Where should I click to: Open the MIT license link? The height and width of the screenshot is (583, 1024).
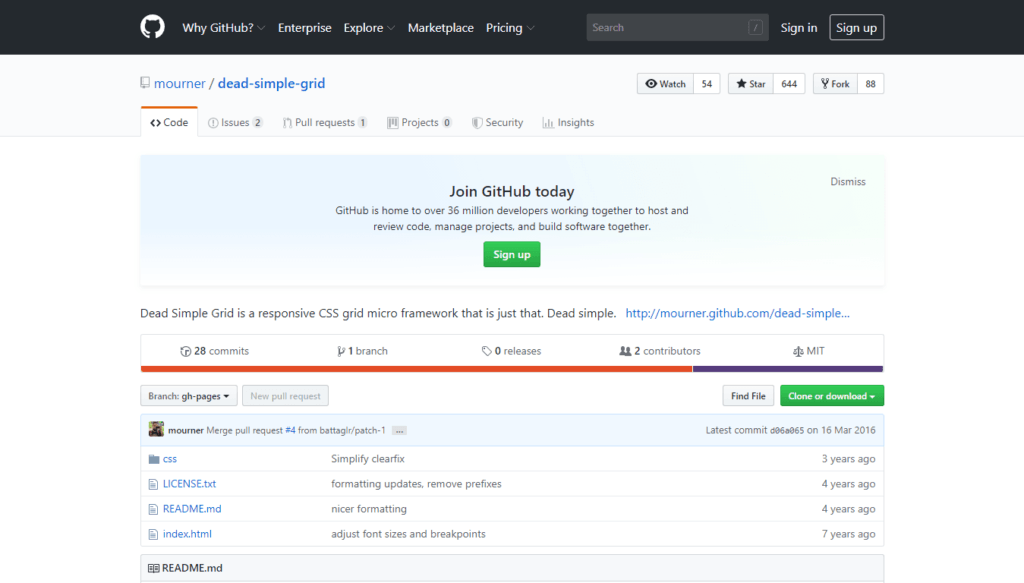click(x=808, y=351)
